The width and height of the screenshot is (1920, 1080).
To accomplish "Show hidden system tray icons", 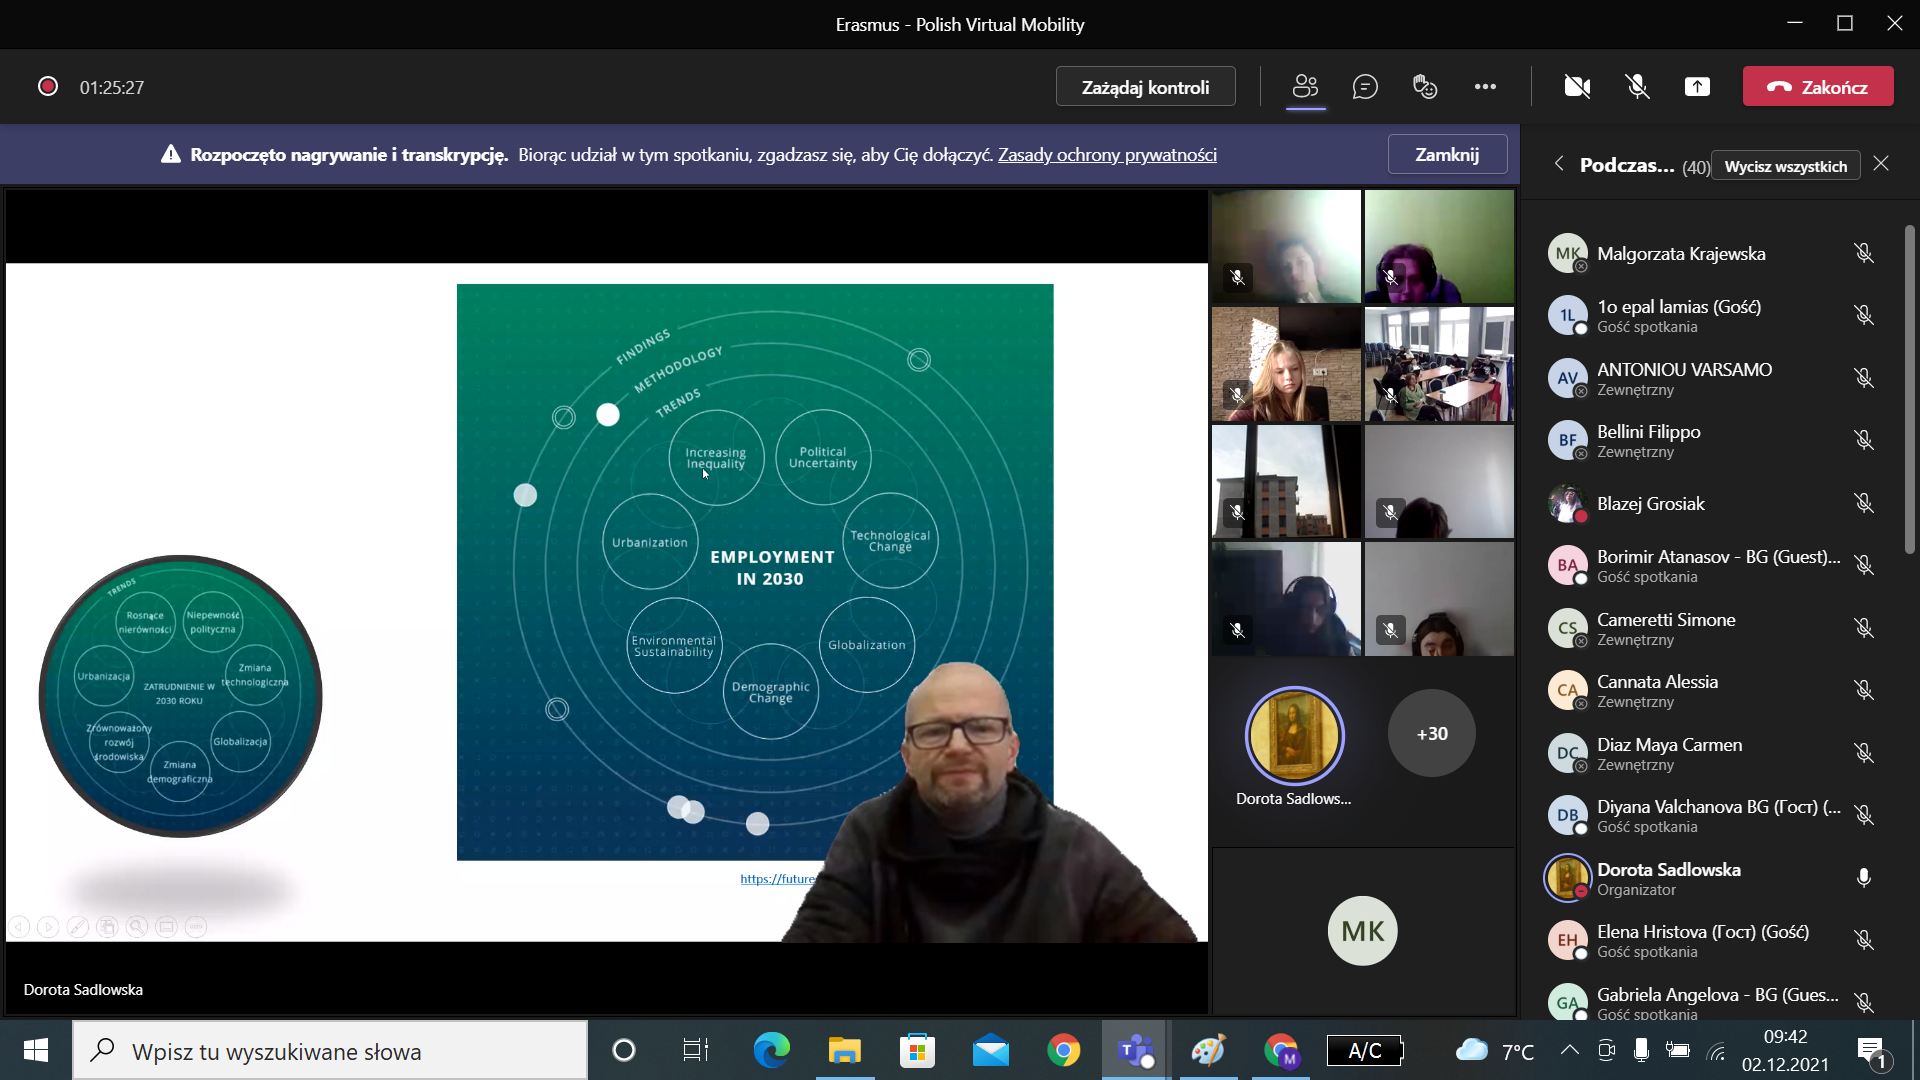I will [1569, 1050].
